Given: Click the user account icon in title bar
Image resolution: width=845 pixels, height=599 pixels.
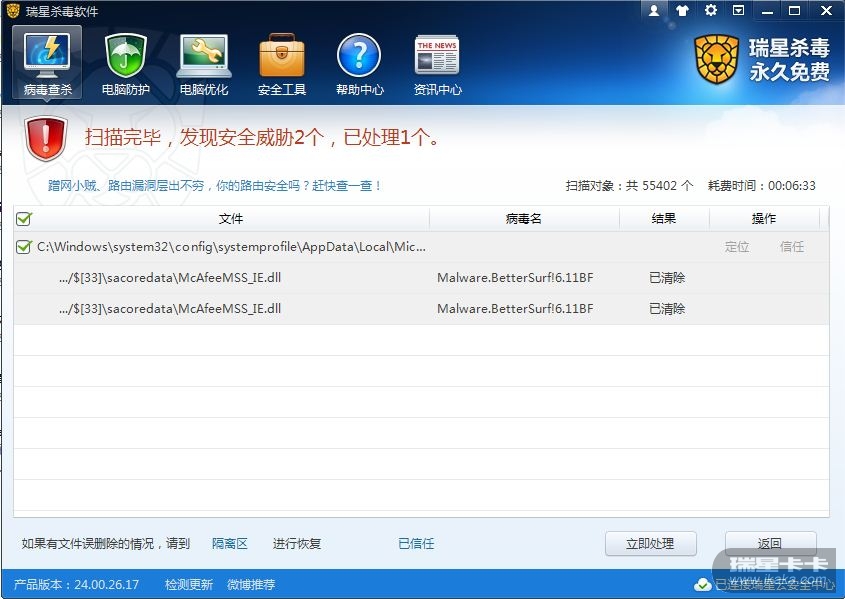Looking at the screenshot, I should (x=654, y=10).
